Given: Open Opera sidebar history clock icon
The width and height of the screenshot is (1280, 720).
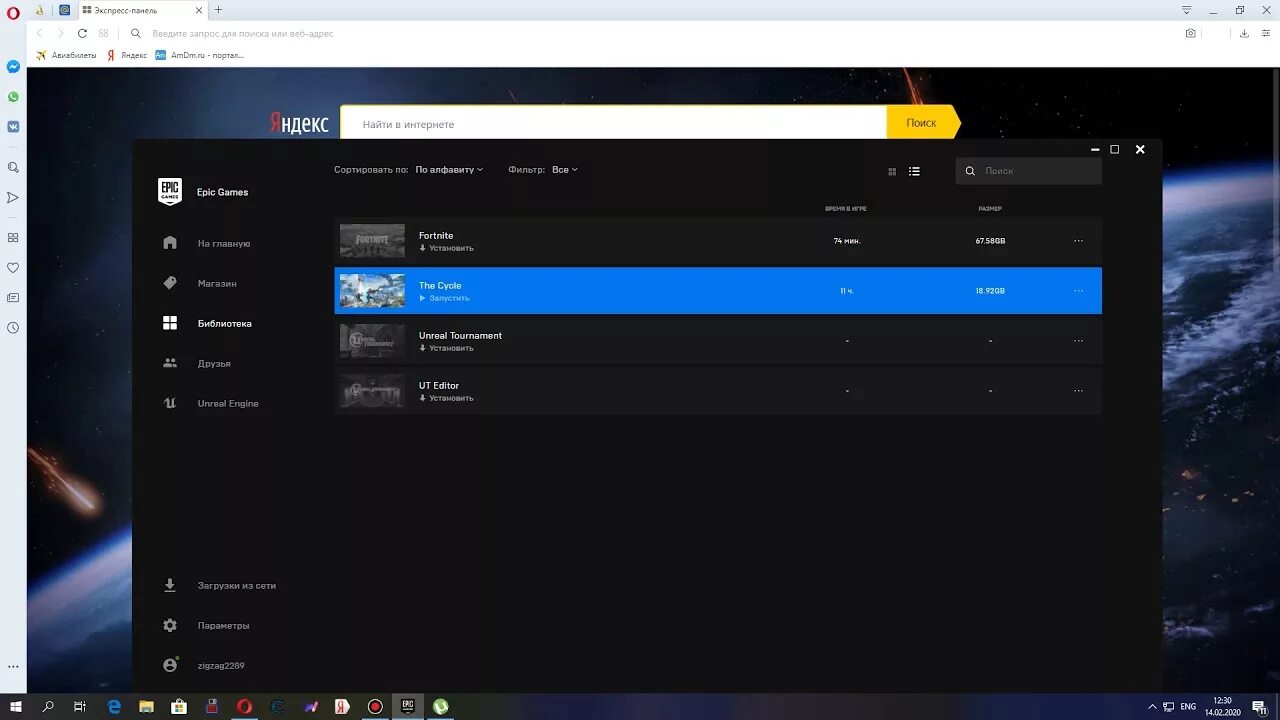Looking at the screenshot, I should [13, 328].
